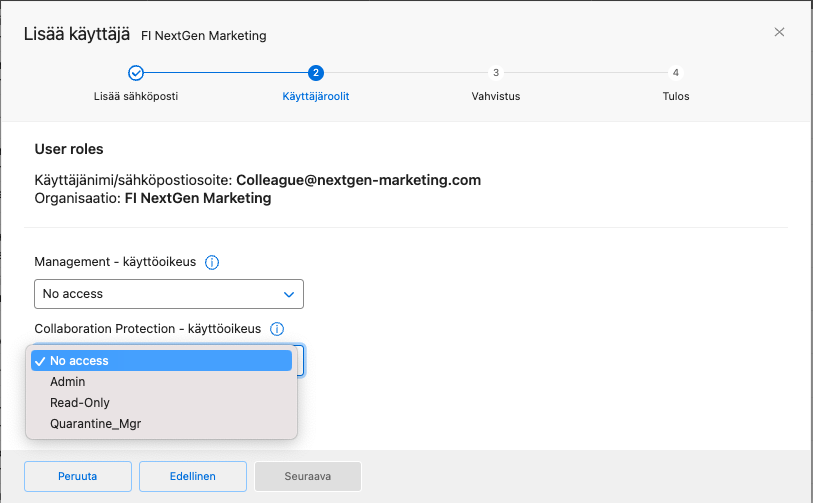The width and height of the screenshot is (813, 503).
Task: Show info for Collaboration Protection käyttöoikeus
Action: point(277,329)
